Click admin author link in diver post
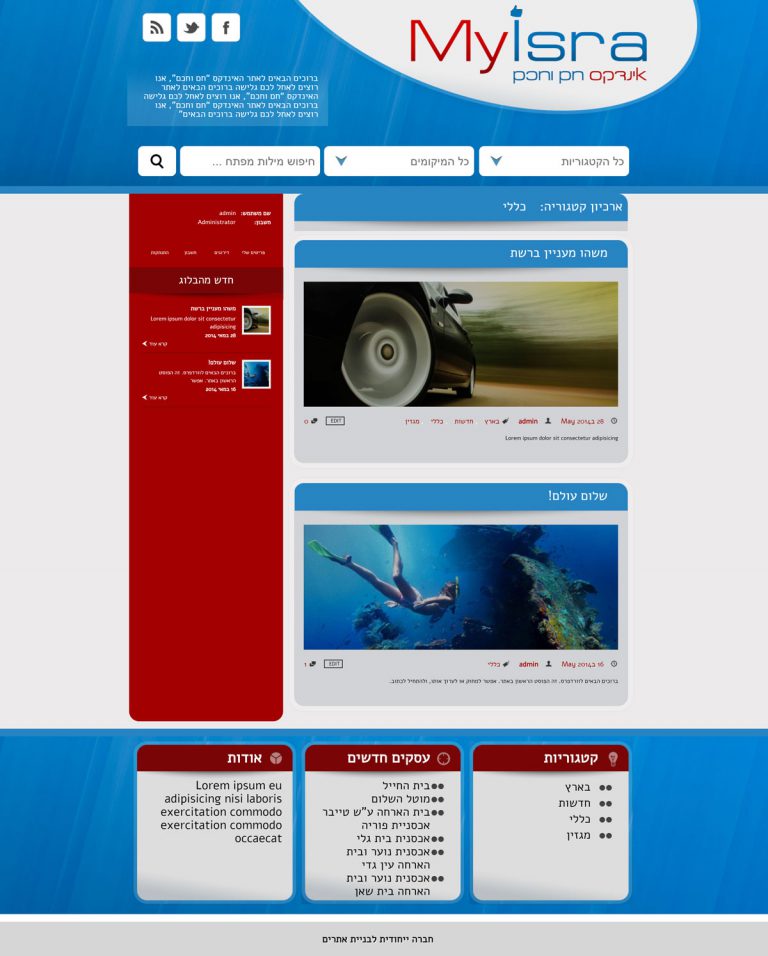The width and height of the screenshot is (768, 956). [x=528, y=665]
